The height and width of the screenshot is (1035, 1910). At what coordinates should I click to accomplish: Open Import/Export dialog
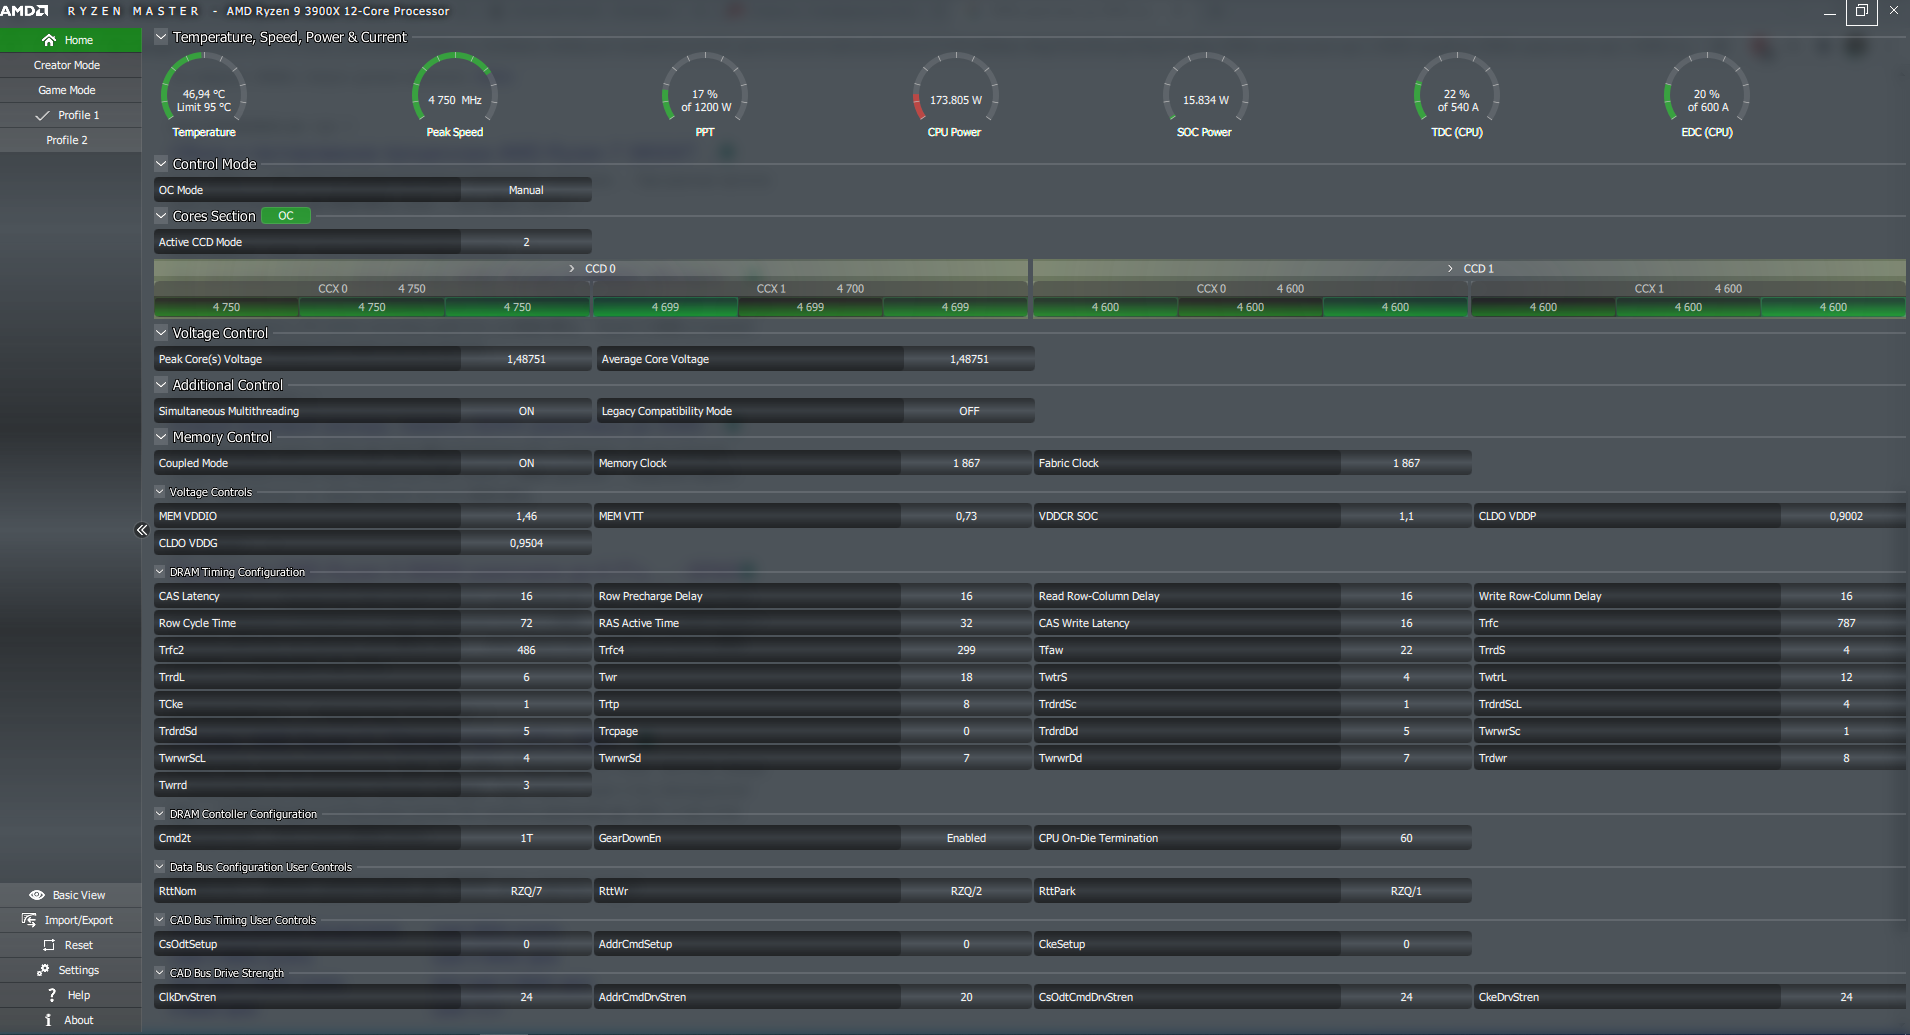pos(71,920)
